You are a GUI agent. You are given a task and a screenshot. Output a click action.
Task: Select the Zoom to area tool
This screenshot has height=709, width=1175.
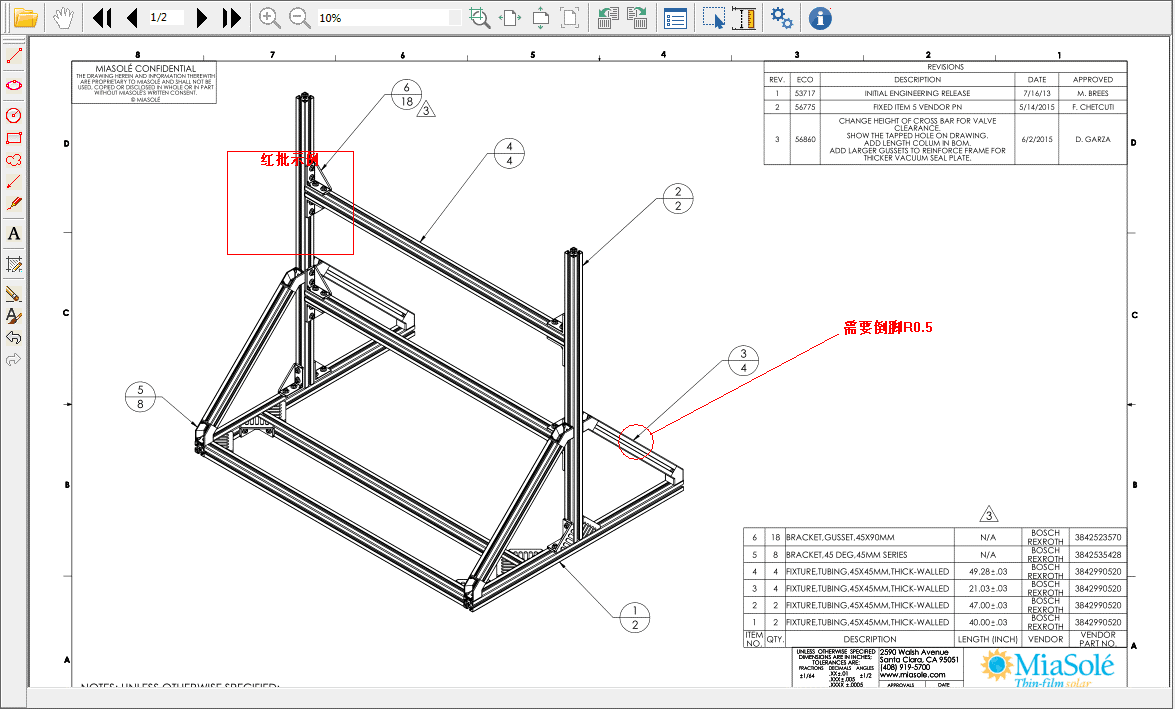click(480, 18)
